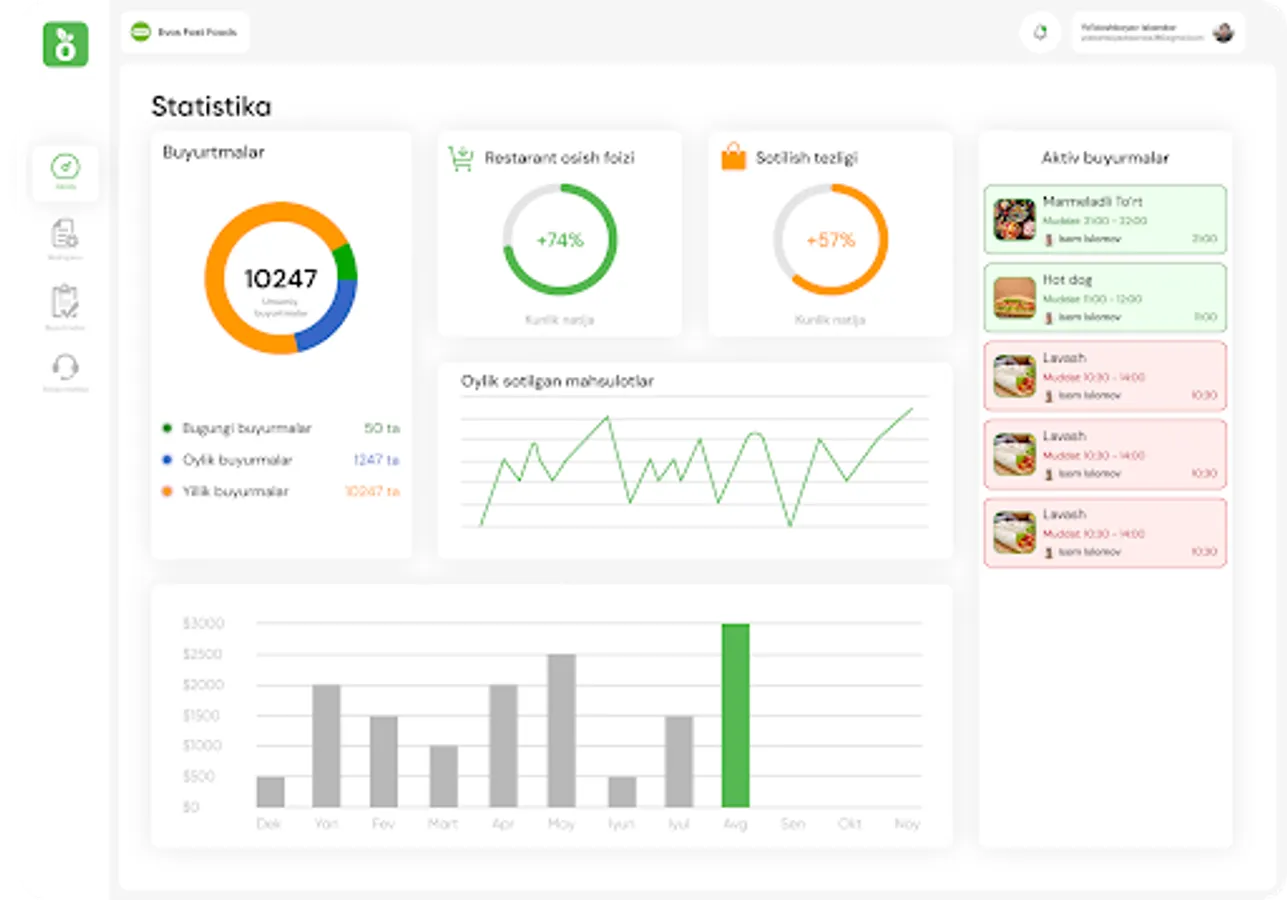Click the Yan bar in the chart
Screen dimensions: 1287x900
click(x=326, y=746)
